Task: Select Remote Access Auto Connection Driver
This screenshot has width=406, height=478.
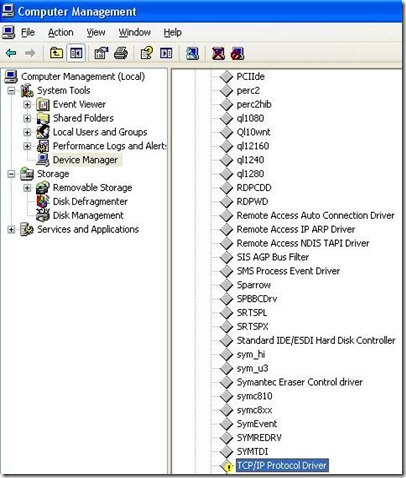Action: [x=315, y=216]
